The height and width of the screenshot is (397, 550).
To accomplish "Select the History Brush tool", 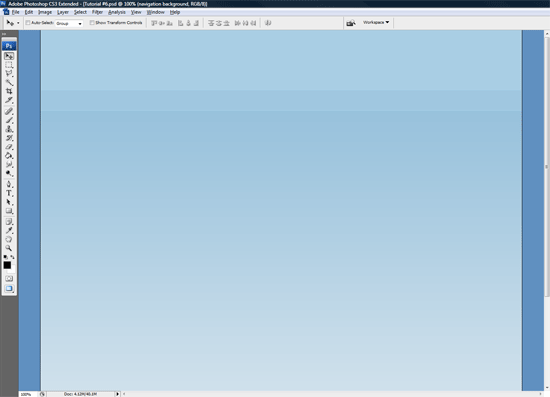I will tap(9, 138).
